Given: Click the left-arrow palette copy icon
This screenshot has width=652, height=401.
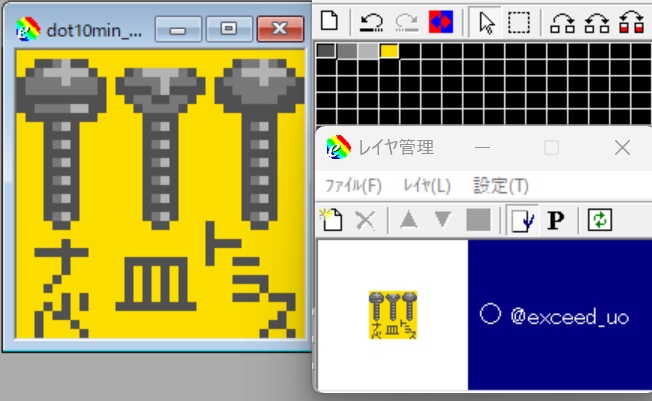Looking at the screenshot, I should pyautogui.click(x=597, y=22).
